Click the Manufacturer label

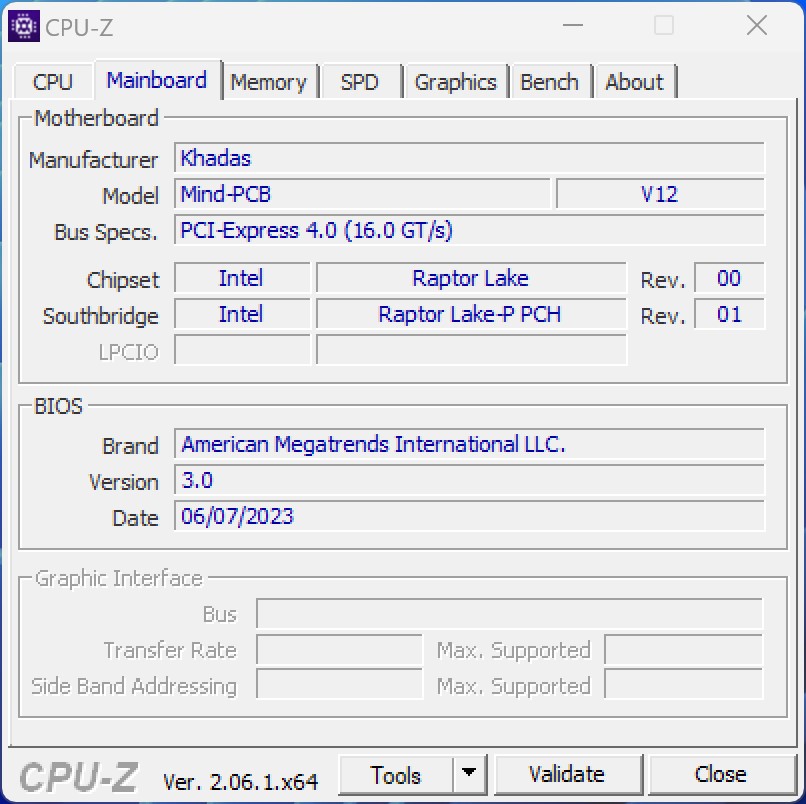(93, 160)
